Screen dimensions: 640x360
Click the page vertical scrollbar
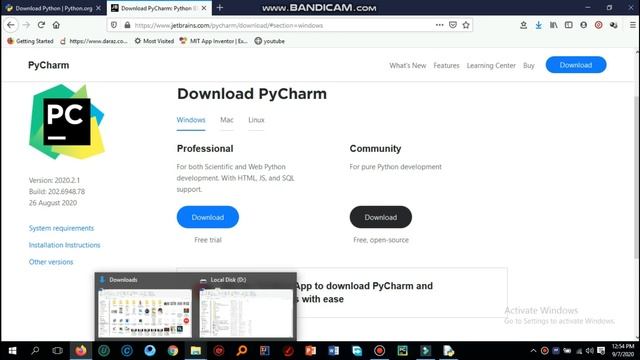[636, 177]
